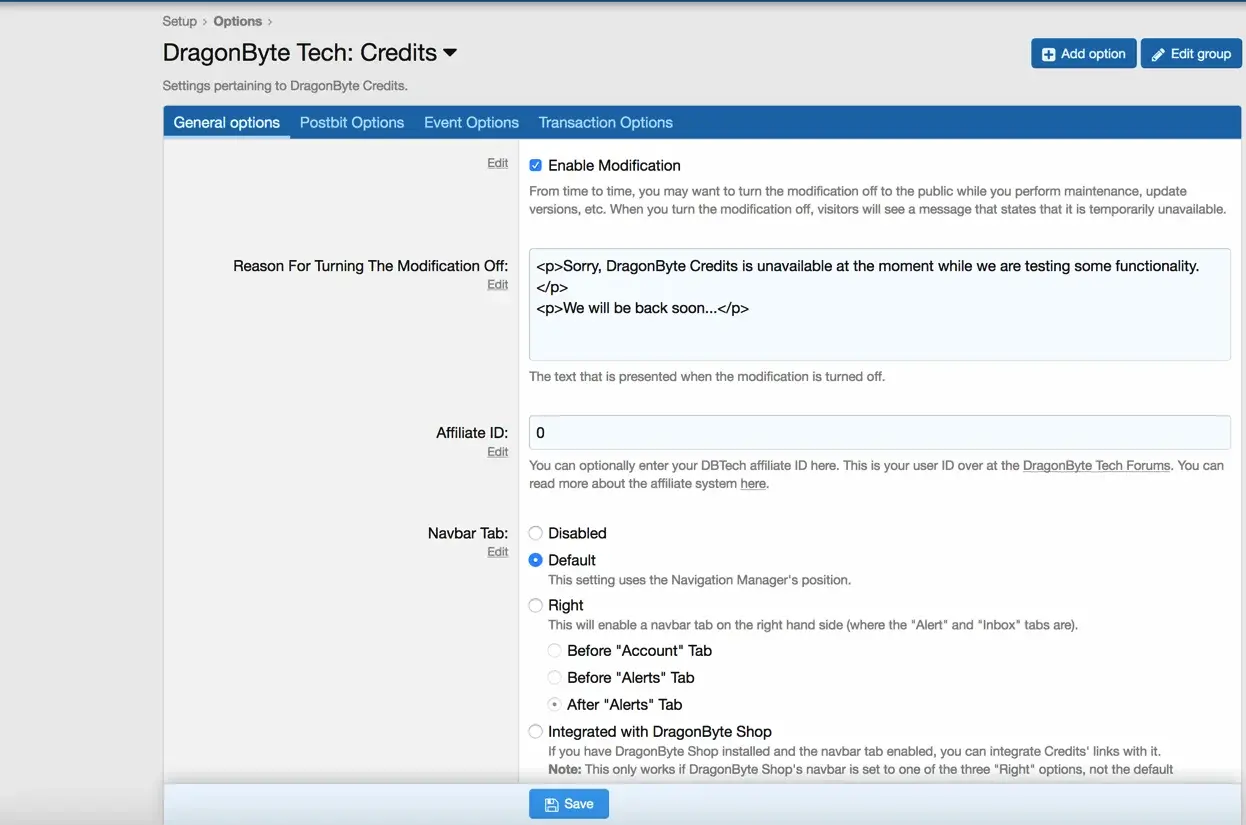Pick the Before "Account" Tab radio option
This screenshot has width=1246, height=825.
pyautogui.click(x=555, y=650)
